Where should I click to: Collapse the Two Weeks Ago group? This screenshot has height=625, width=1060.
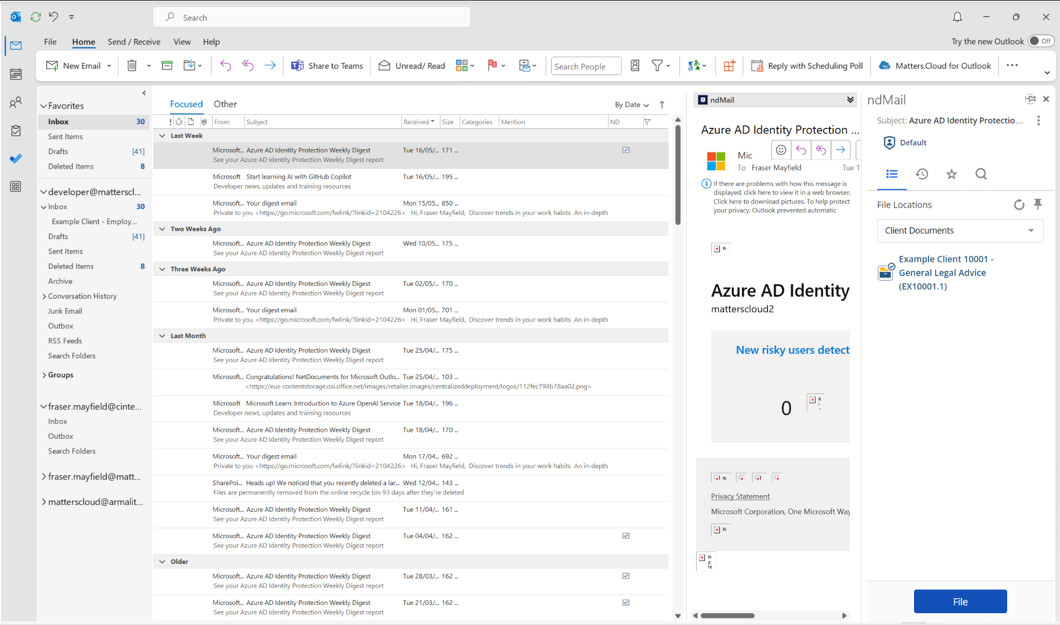point(162,229)
